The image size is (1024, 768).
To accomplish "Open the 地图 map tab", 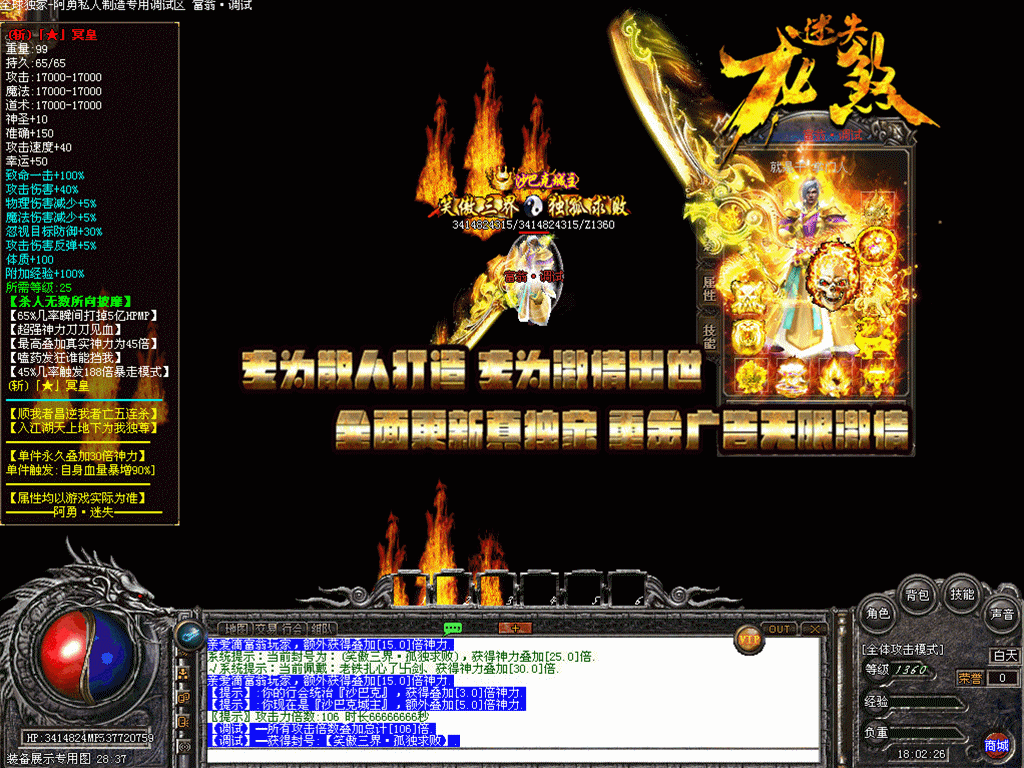I will tap(237, 629).
